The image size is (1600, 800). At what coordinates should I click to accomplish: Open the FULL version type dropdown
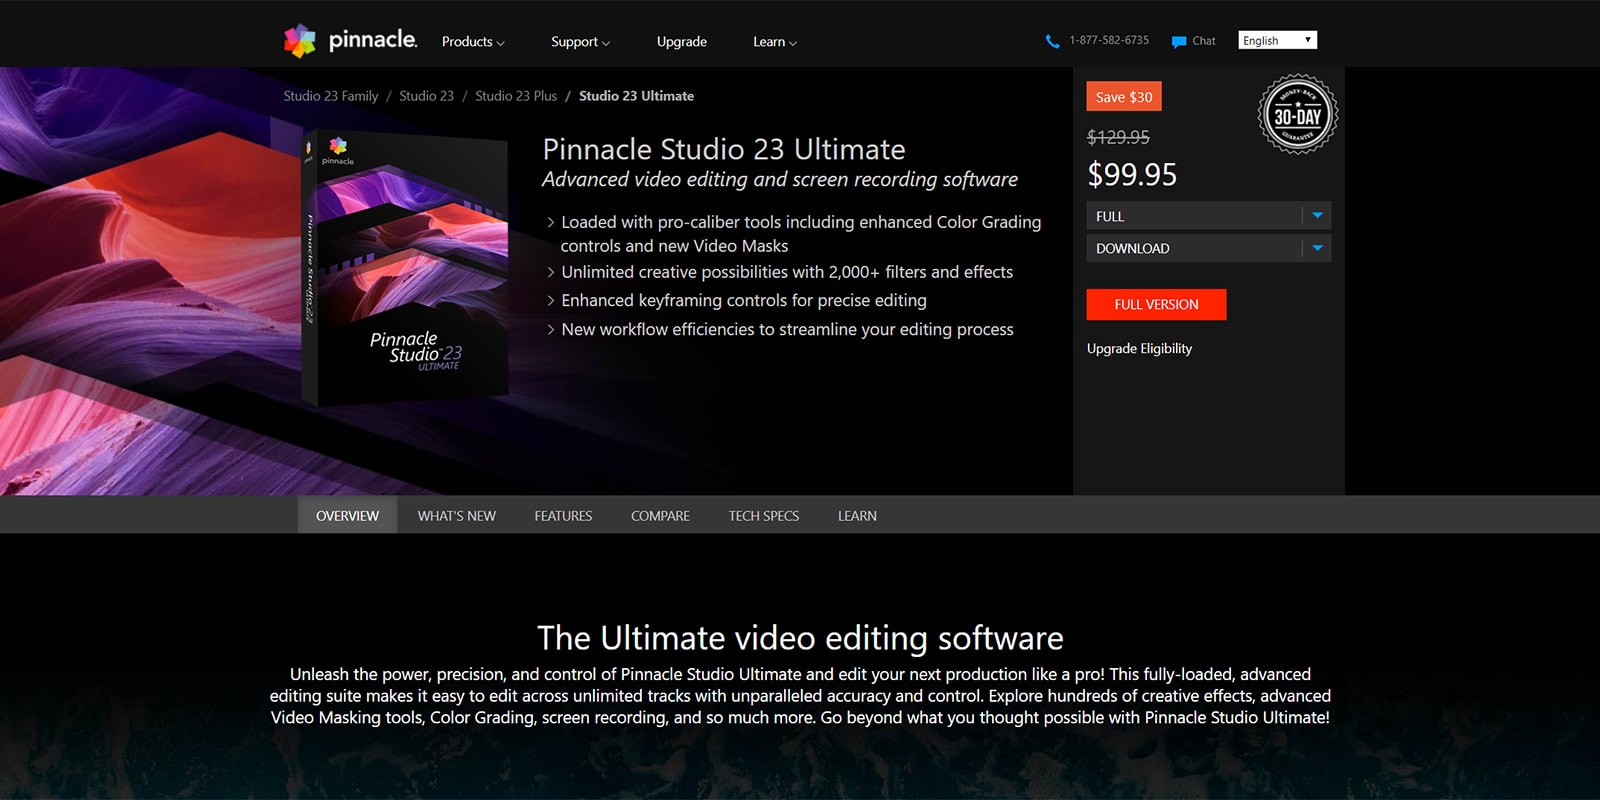(1208, 216)
